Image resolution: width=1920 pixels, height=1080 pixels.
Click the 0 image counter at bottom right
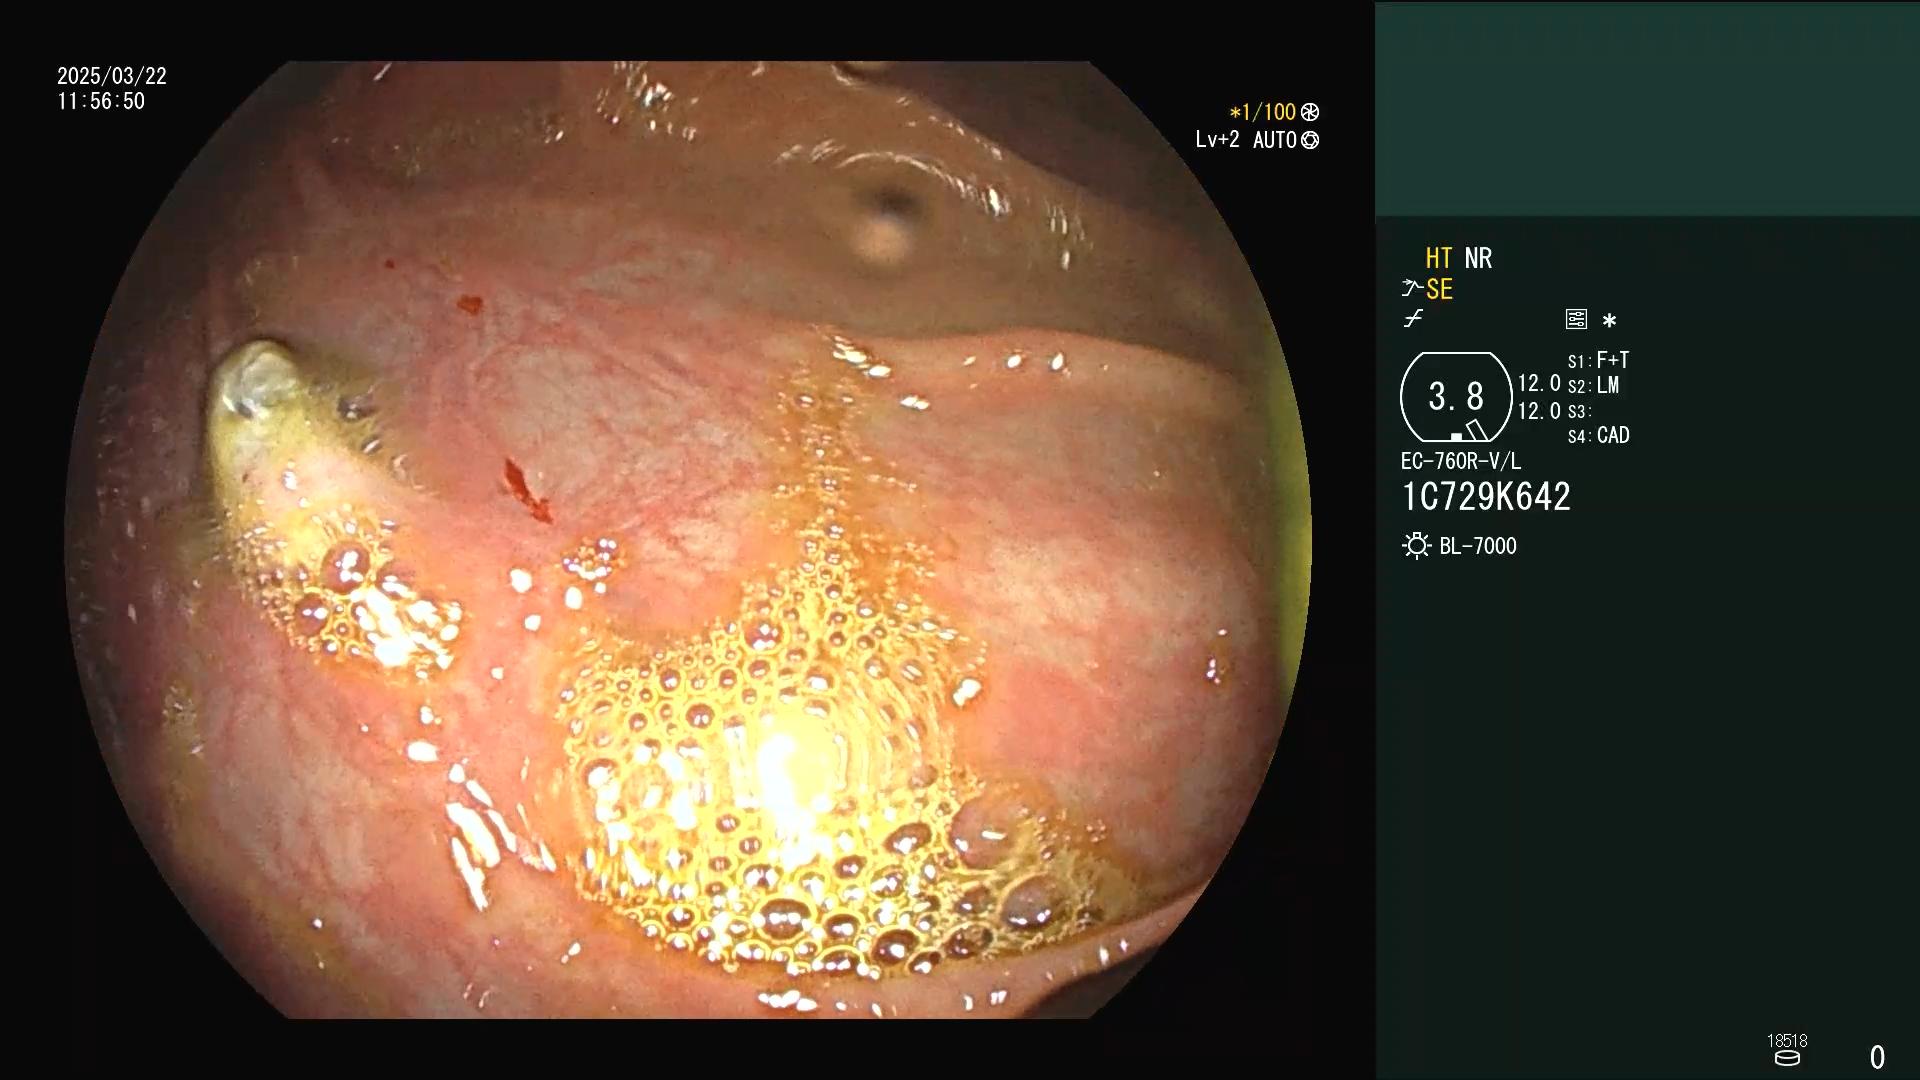(x=1877, y=1057)
